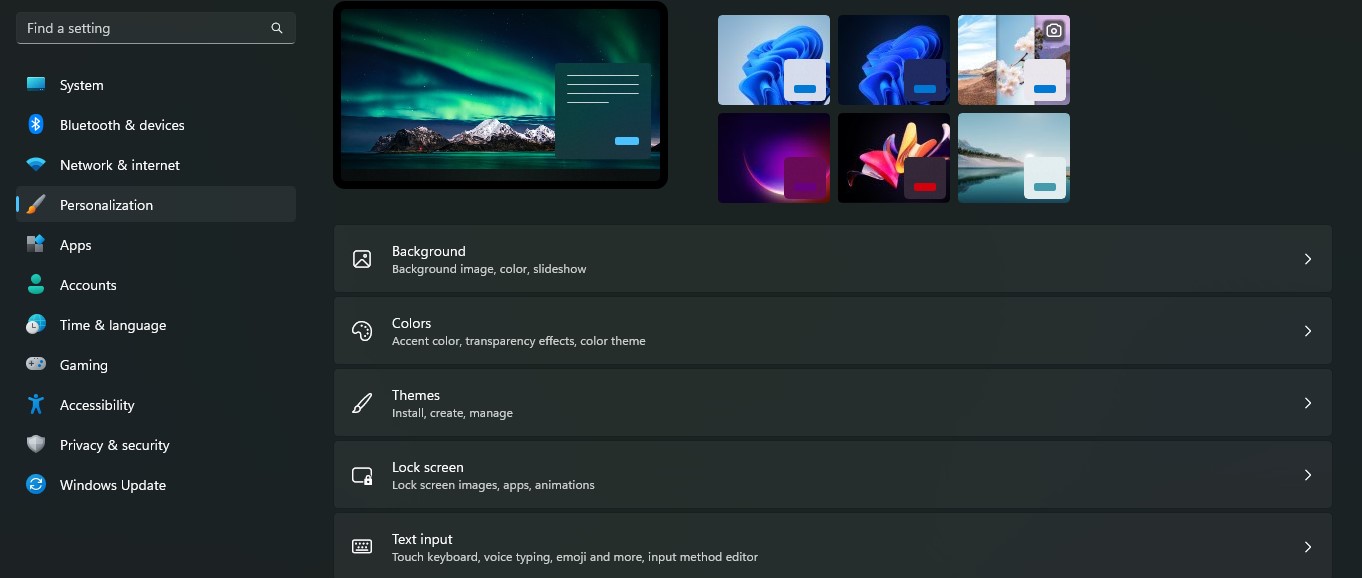The height and width of the screenshot is (578, 1362).
Task: Open Text input settings
Action: [833, 547]
